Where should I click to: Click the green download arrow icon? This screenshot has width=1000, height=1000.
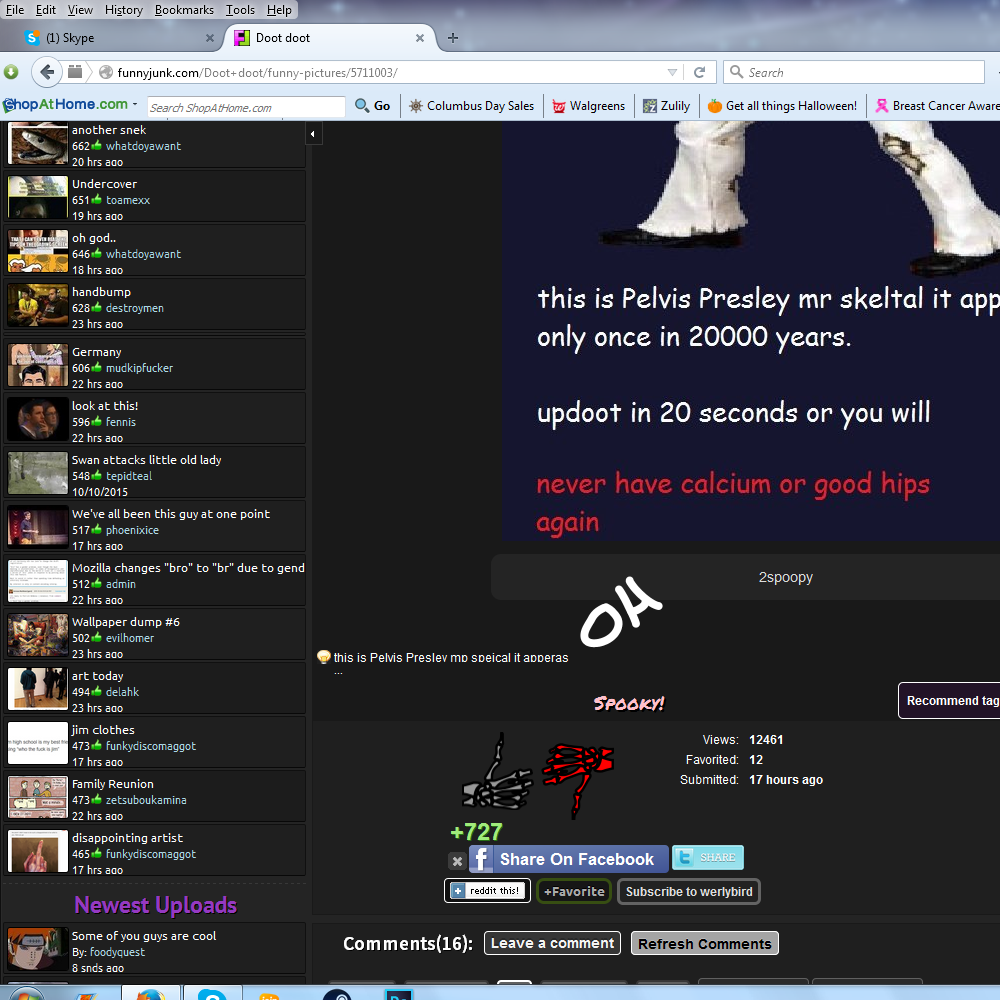[11, 72]
